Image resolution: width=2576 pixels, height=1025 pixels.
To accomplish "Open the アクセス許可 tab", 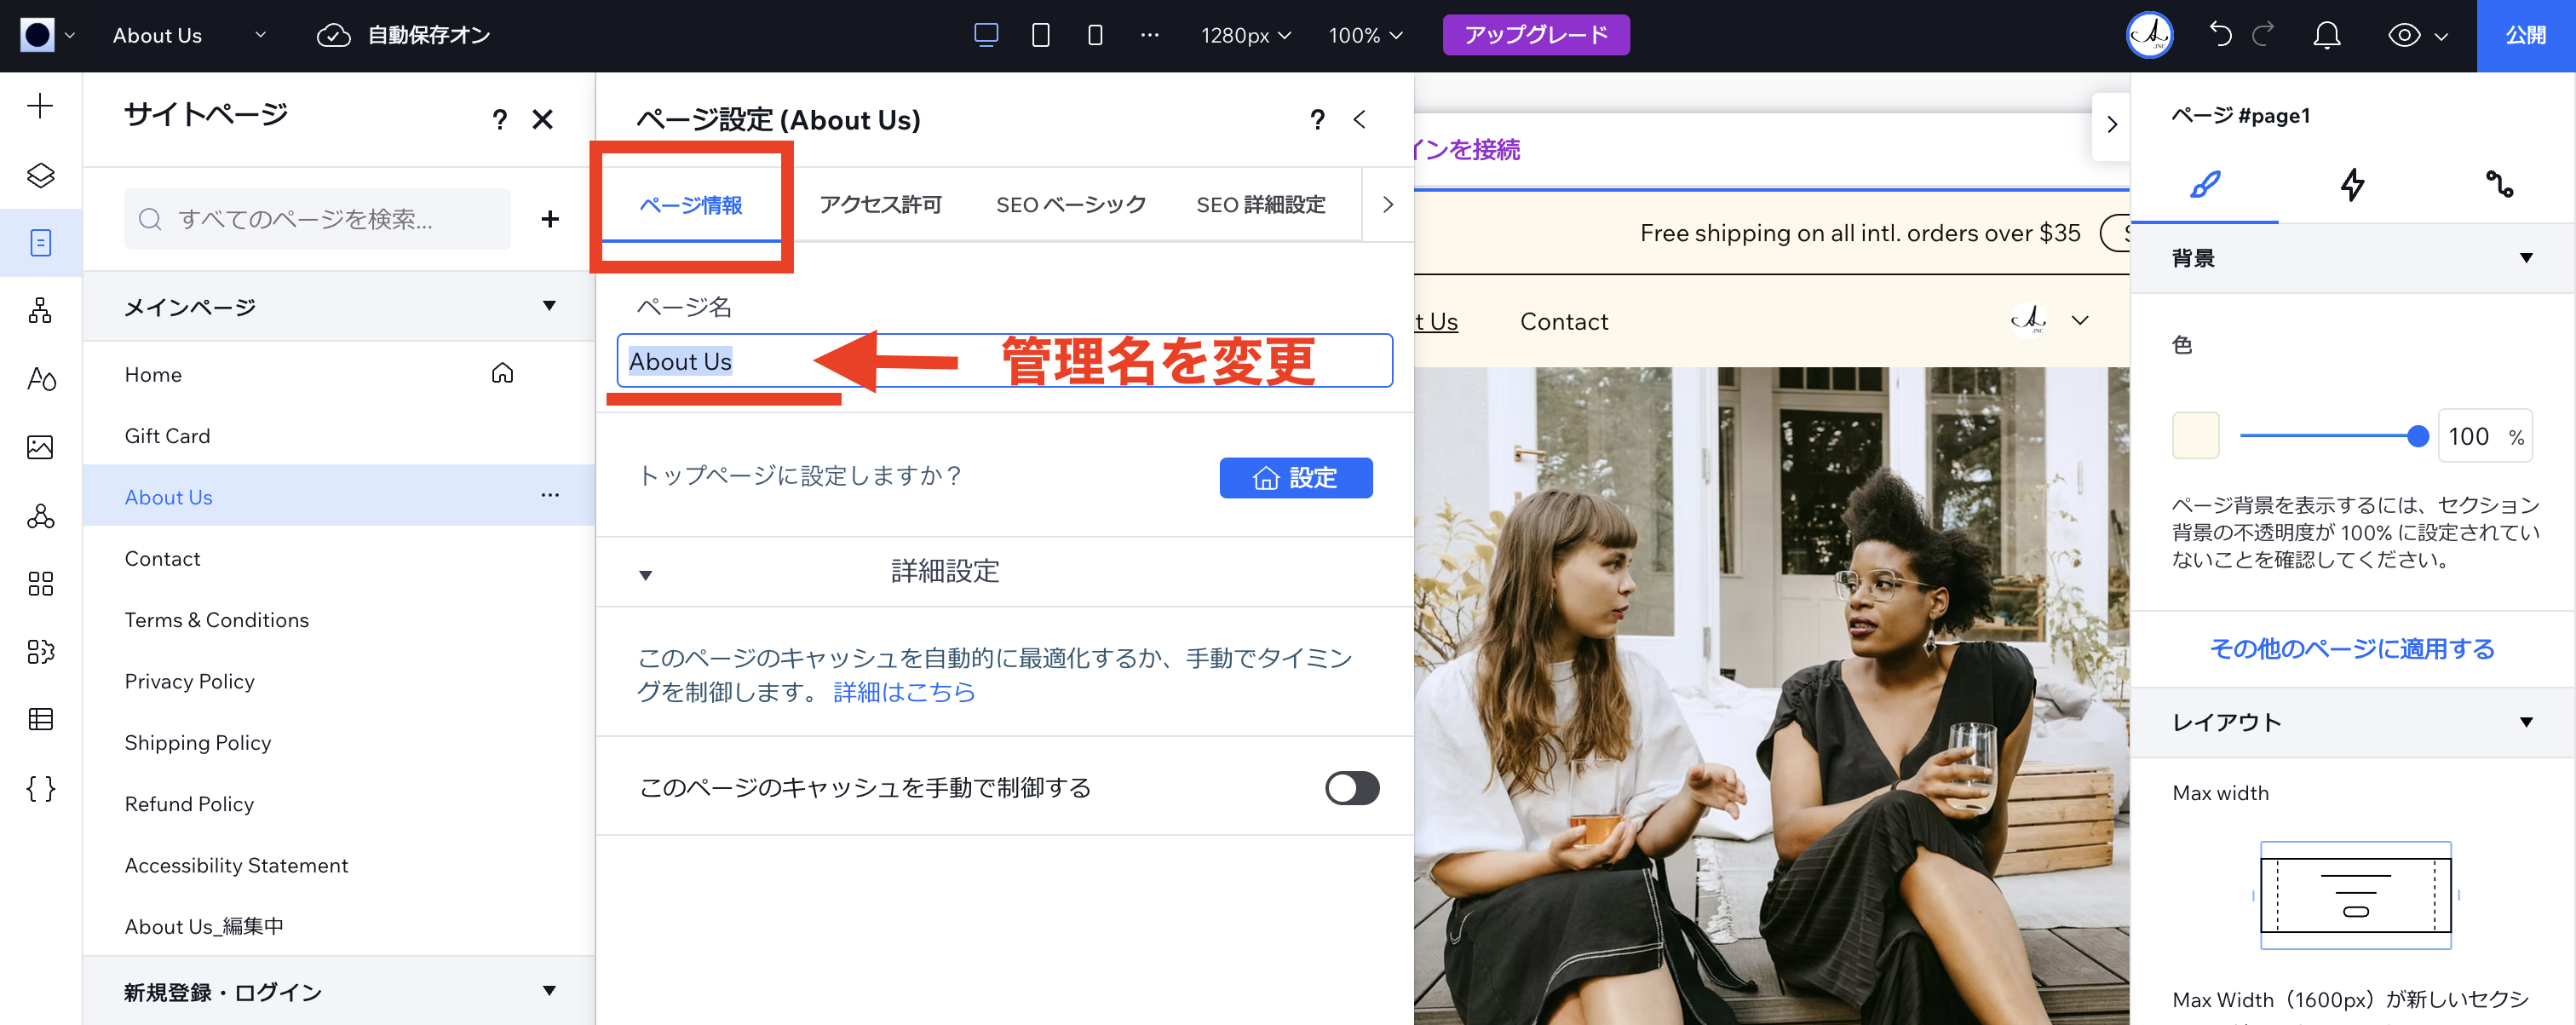I will pyautogui.click(x=879, y=204).
